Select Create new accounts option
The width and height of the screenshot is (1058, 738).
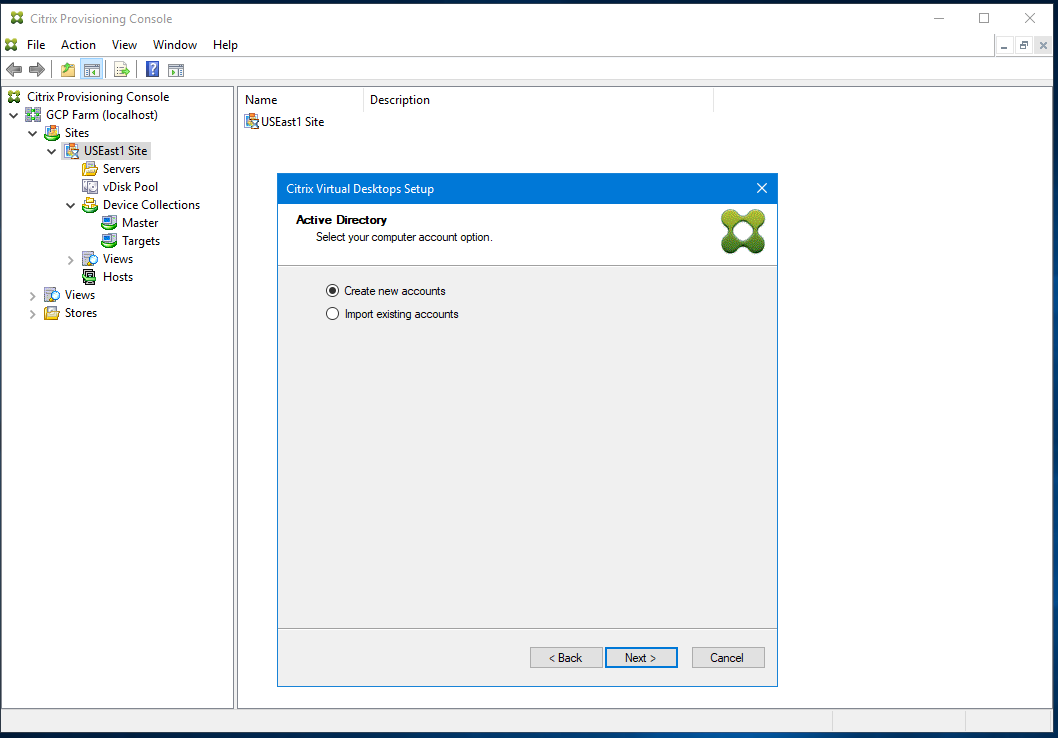click(x=332, y=291)
